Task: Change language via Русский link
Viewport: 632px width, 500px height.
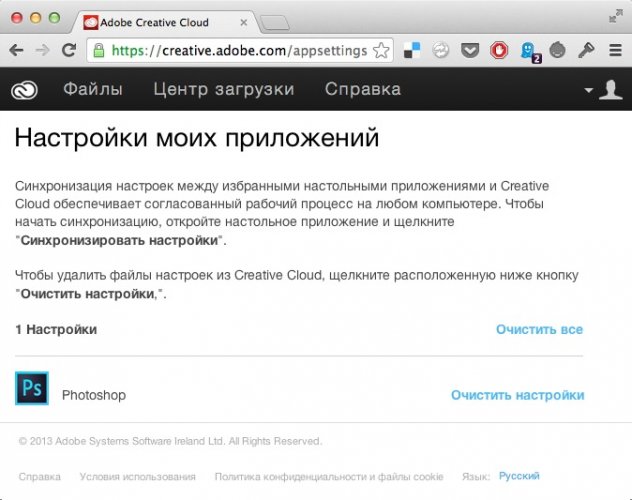Action: (x=519, y=476)
